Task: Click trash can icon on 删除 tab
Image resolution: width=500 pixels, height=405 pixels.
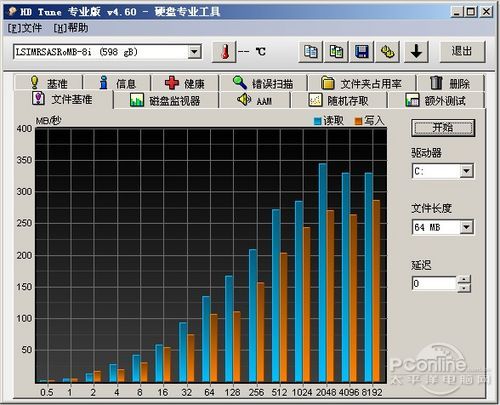Action: tap(436, 83)
